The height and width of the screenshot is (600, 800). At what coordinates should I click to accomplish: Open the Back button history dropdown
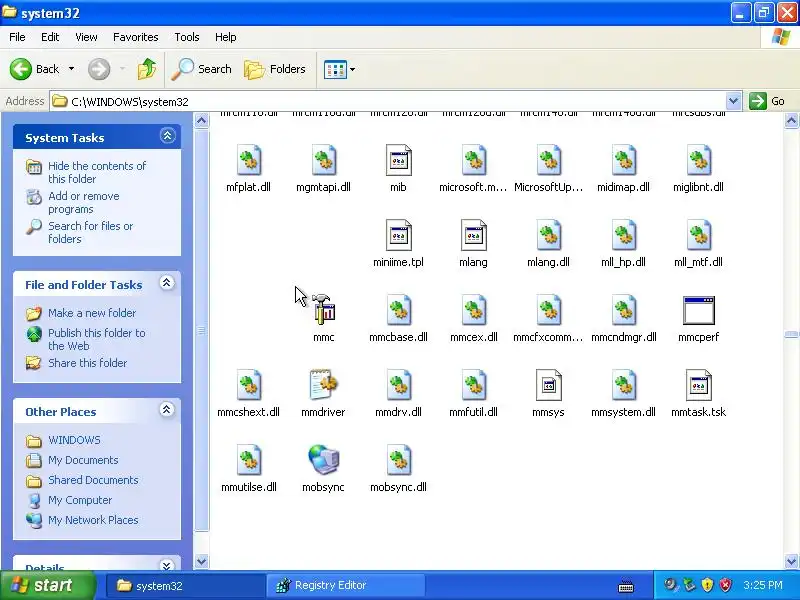[71, 69]
